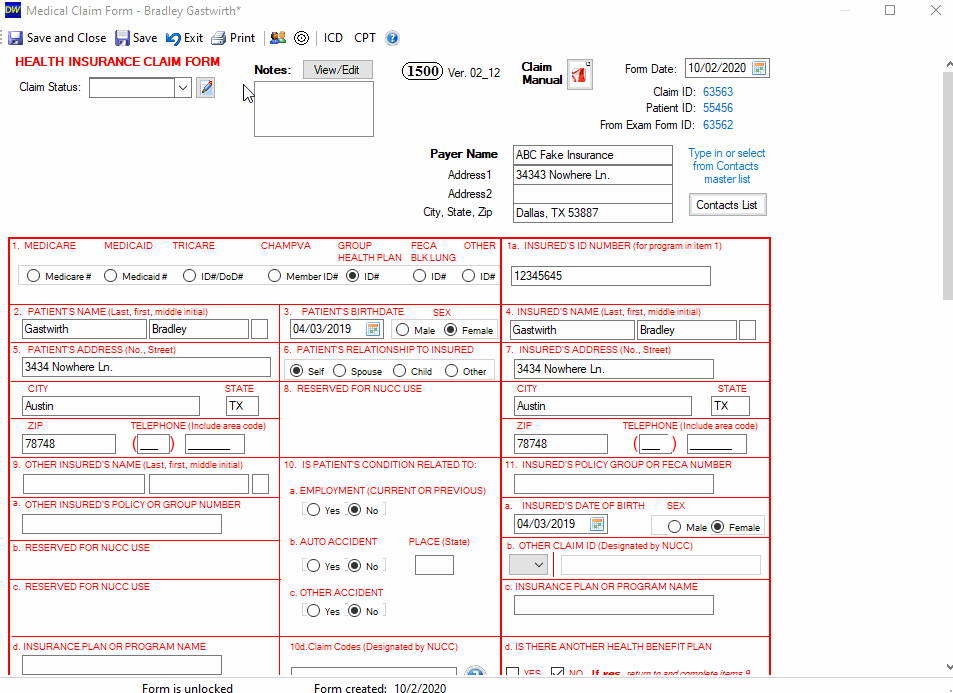
Task: Expand the Claim Status dropdown
Action: pyautogui.click(x=183, y=87)
